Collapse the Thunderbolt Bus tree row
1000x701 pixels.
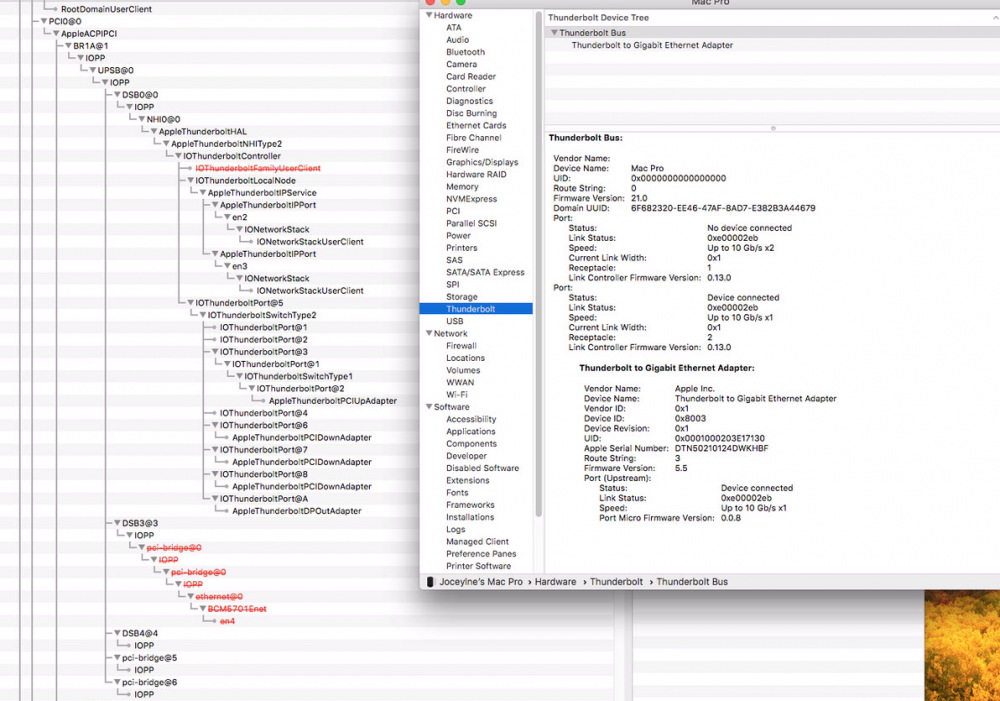point(554,33)
